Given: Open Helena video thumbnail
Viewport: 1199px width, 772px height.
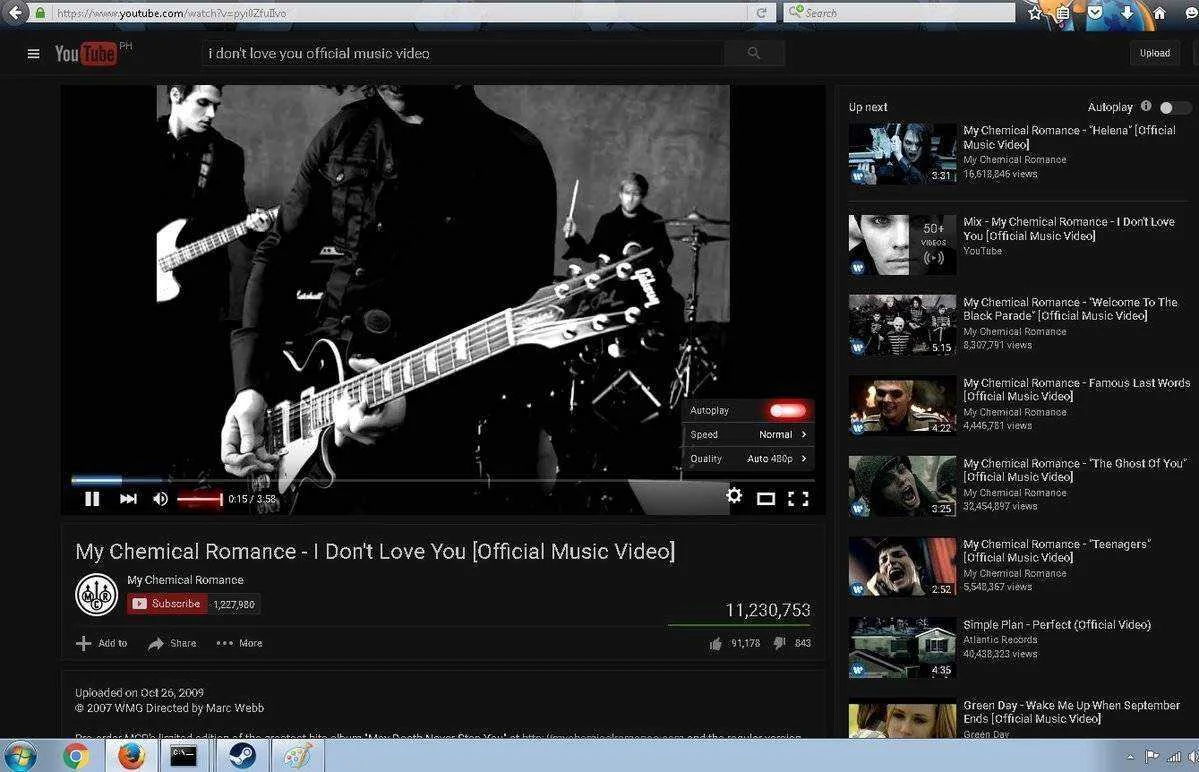Looking at the screenshot, I should (x=902, y=154).
